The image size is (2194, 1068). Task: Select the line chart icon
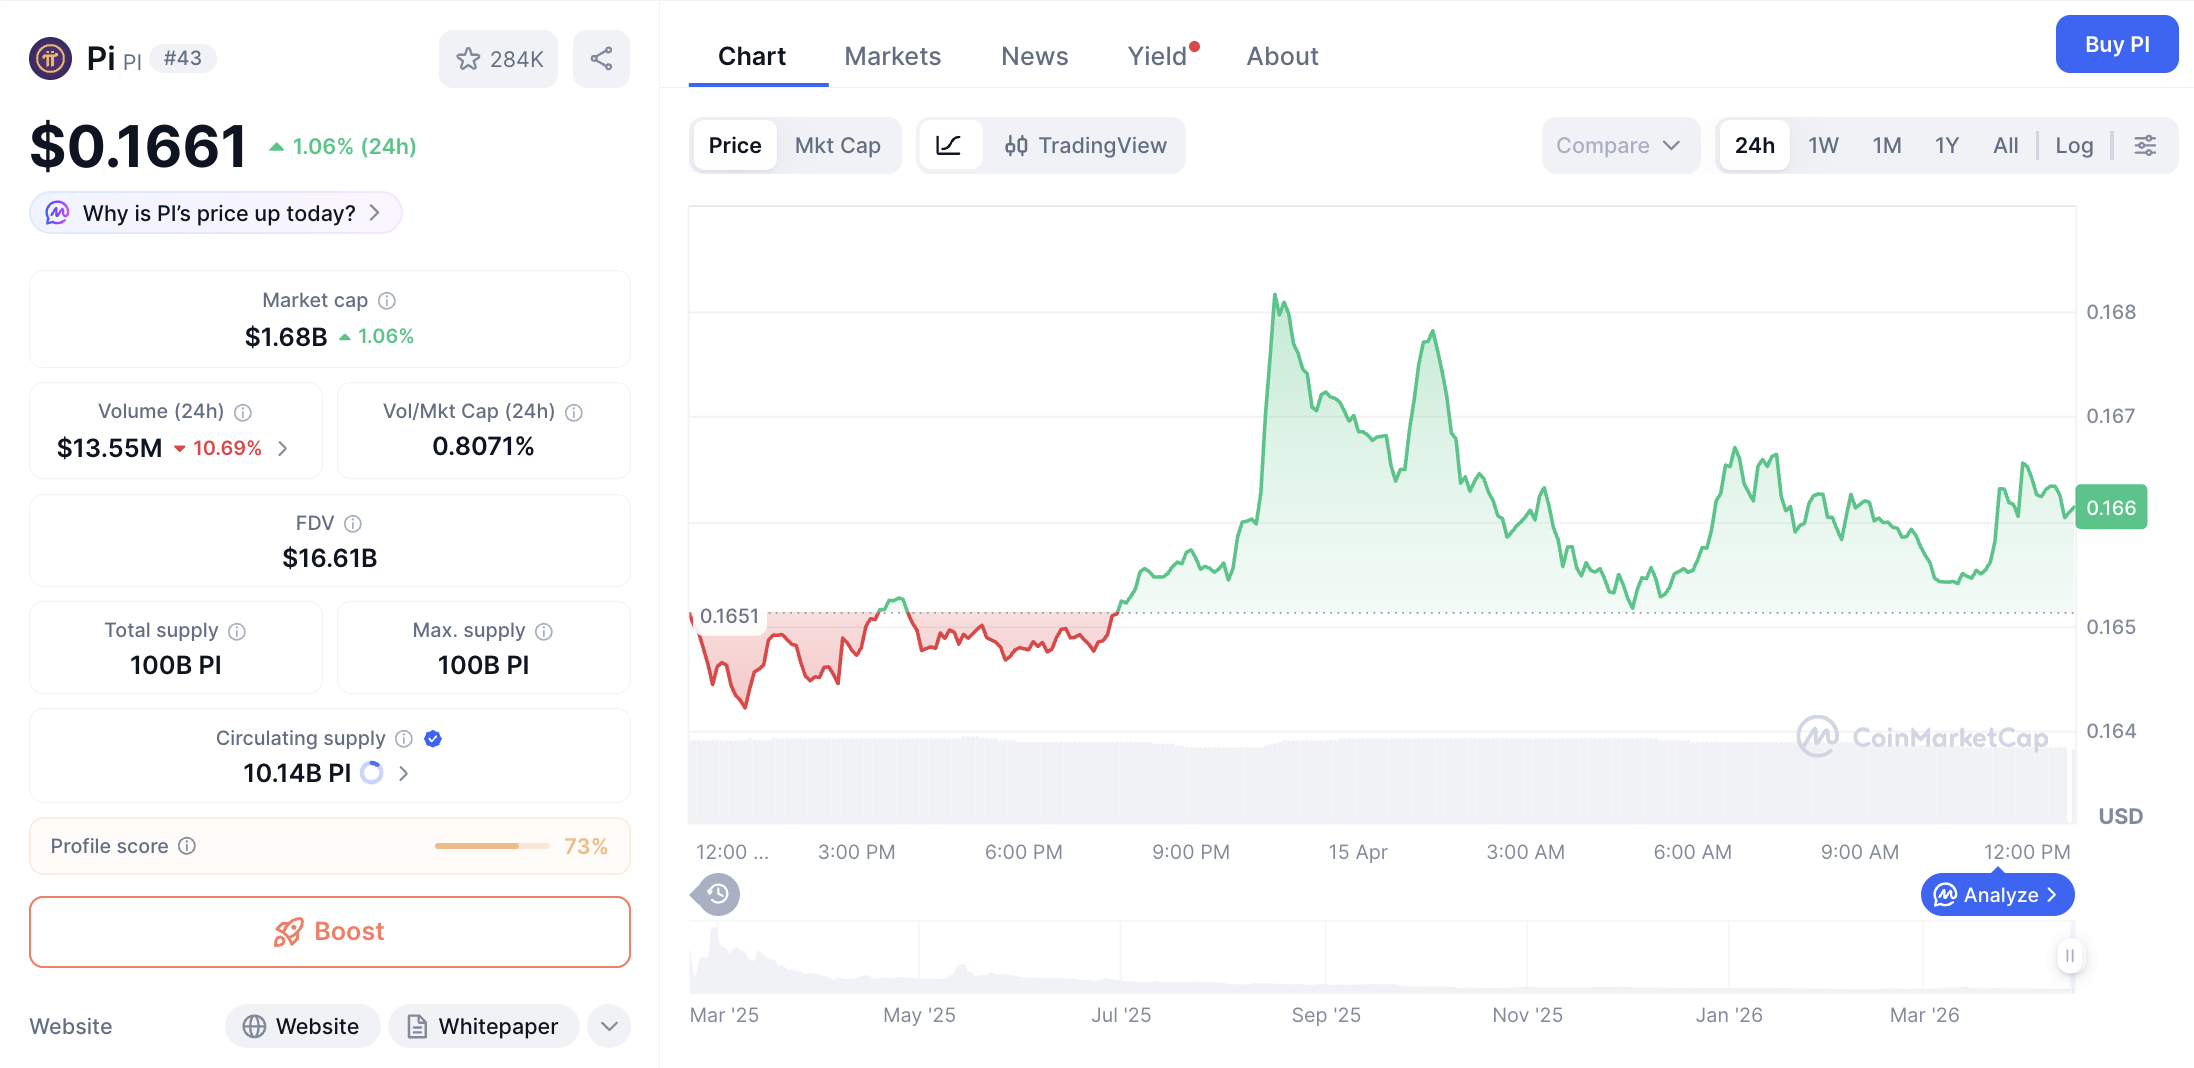(951, 145)
